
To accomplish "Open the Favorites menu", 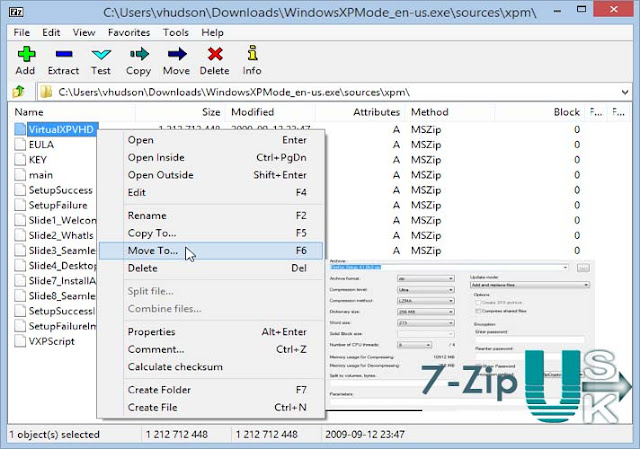I will pos(129,33).
